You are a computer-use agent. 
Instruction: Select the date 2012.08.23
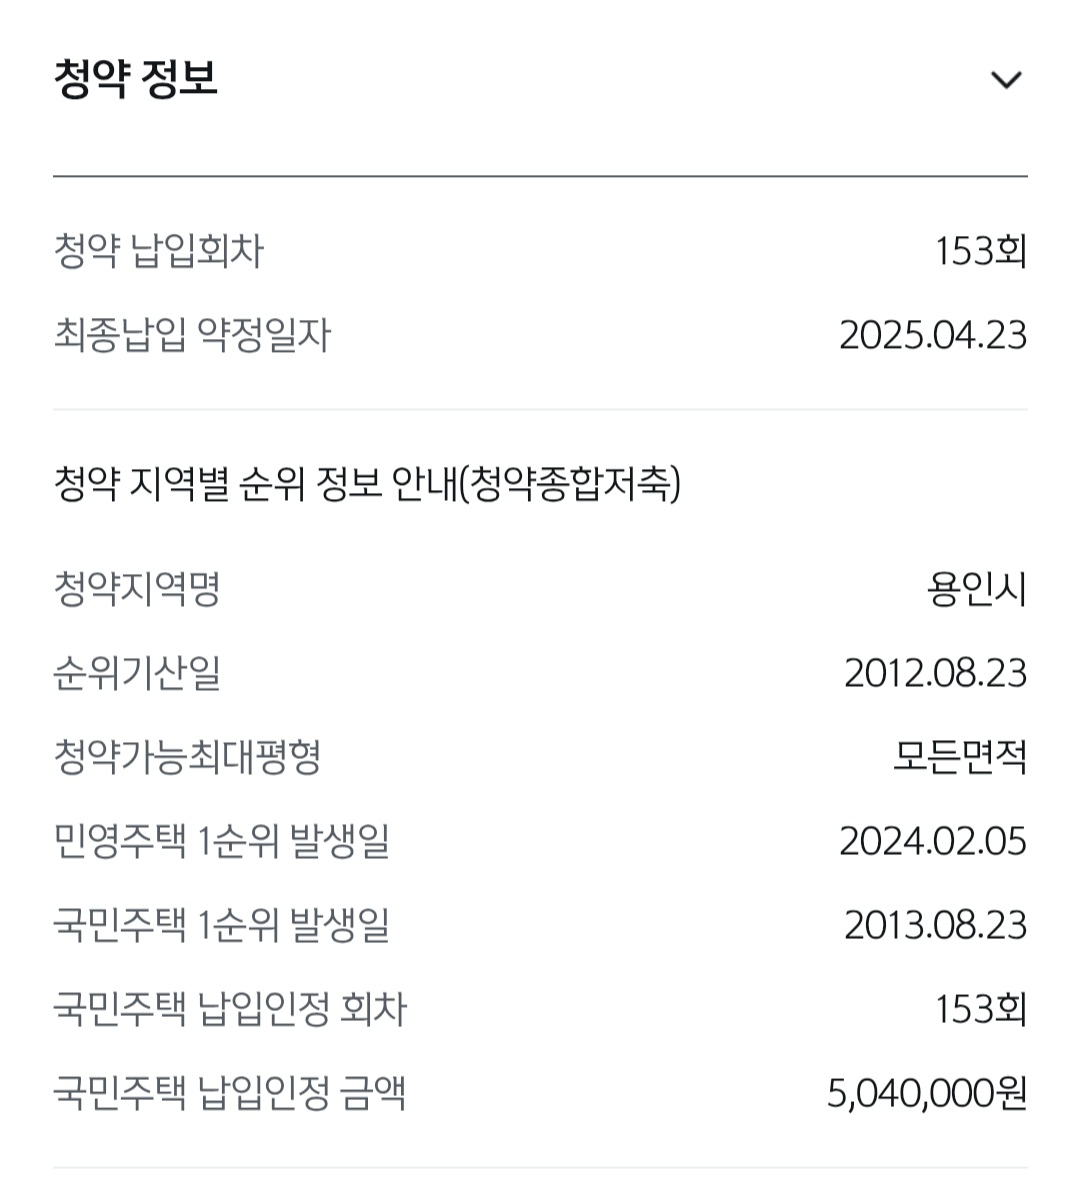[x=935, y=673]
